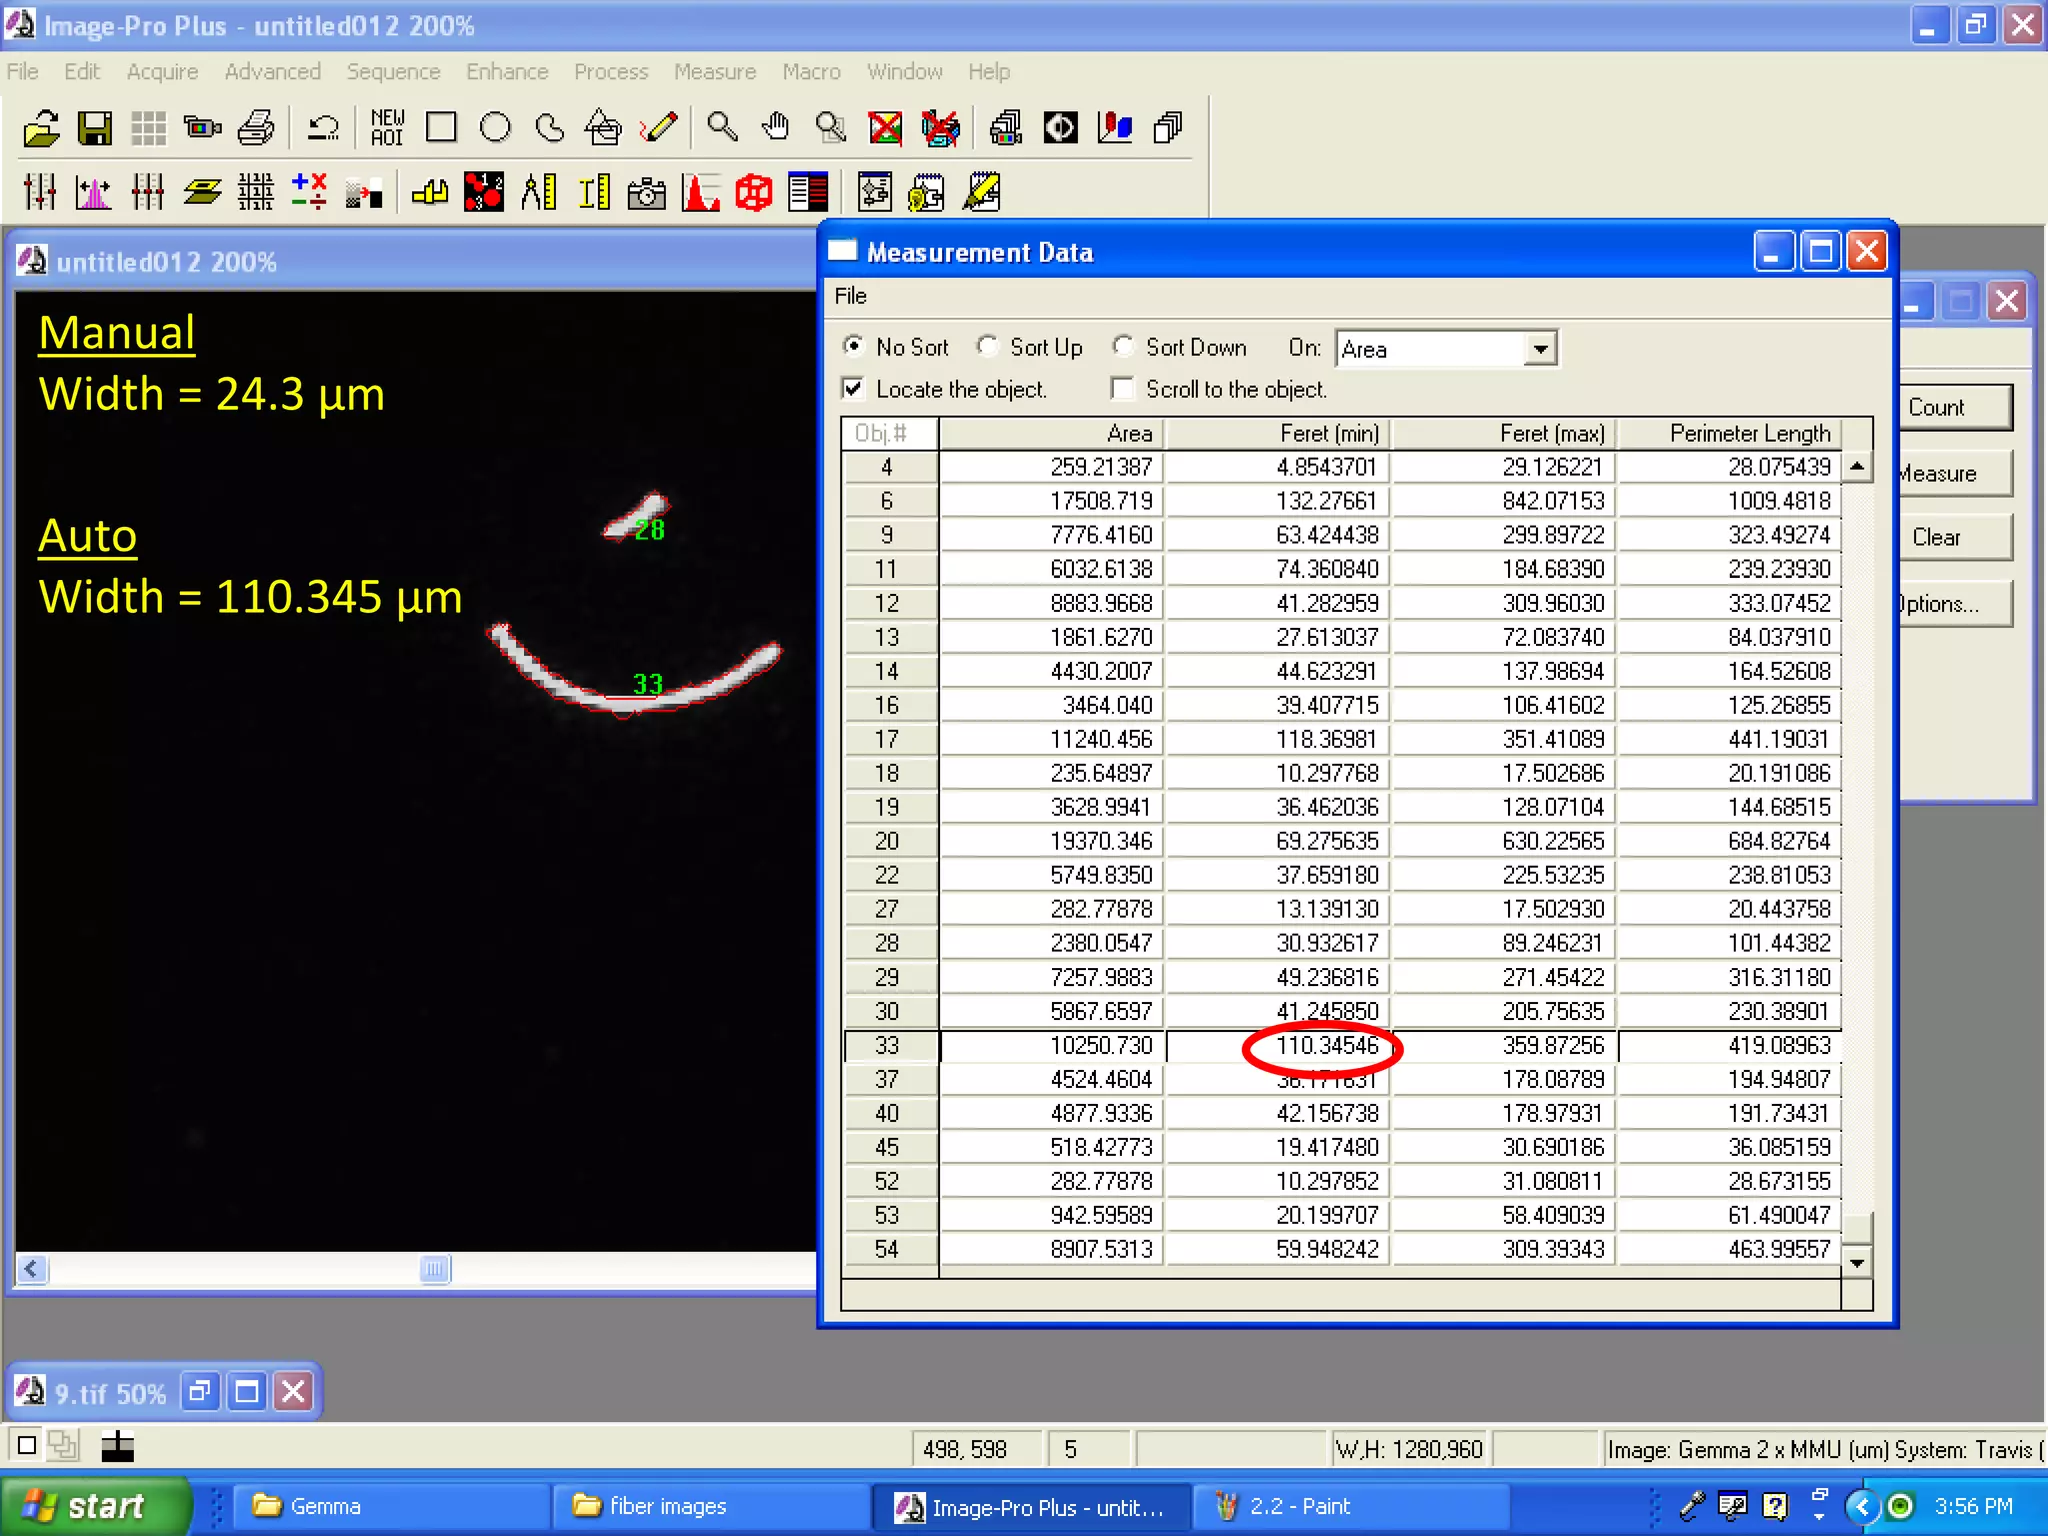Activate the magnifying glass zoom tool

(x=722, y=128)
